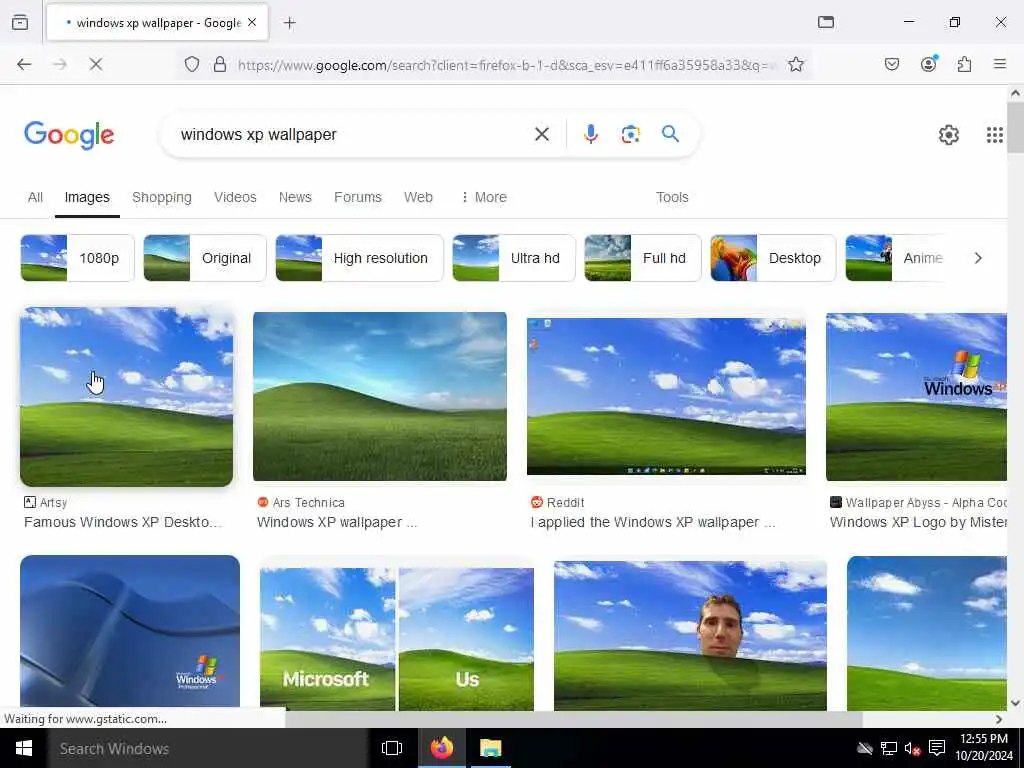
Task: List all tabs button in titlebar
Action: (x=826, y=22)
